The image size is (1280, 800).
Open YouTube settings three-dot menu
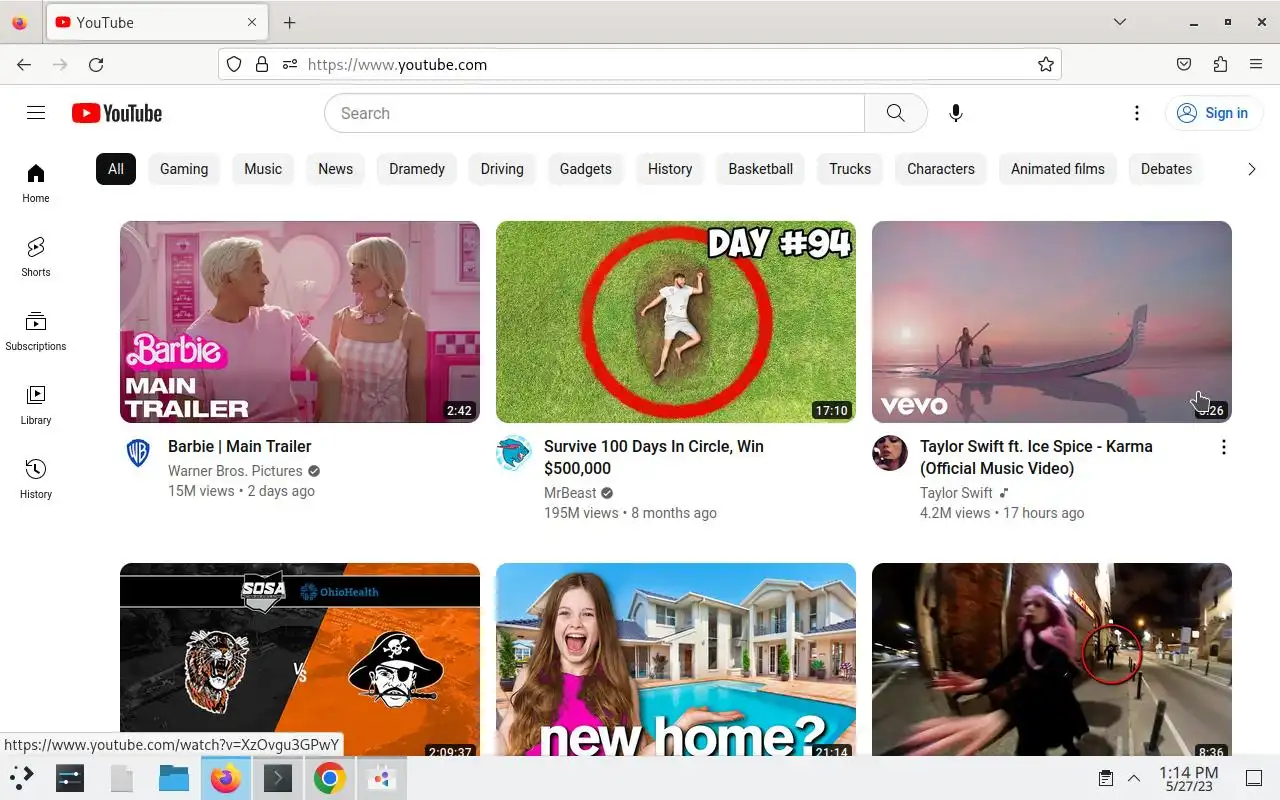click(1136, 113)
